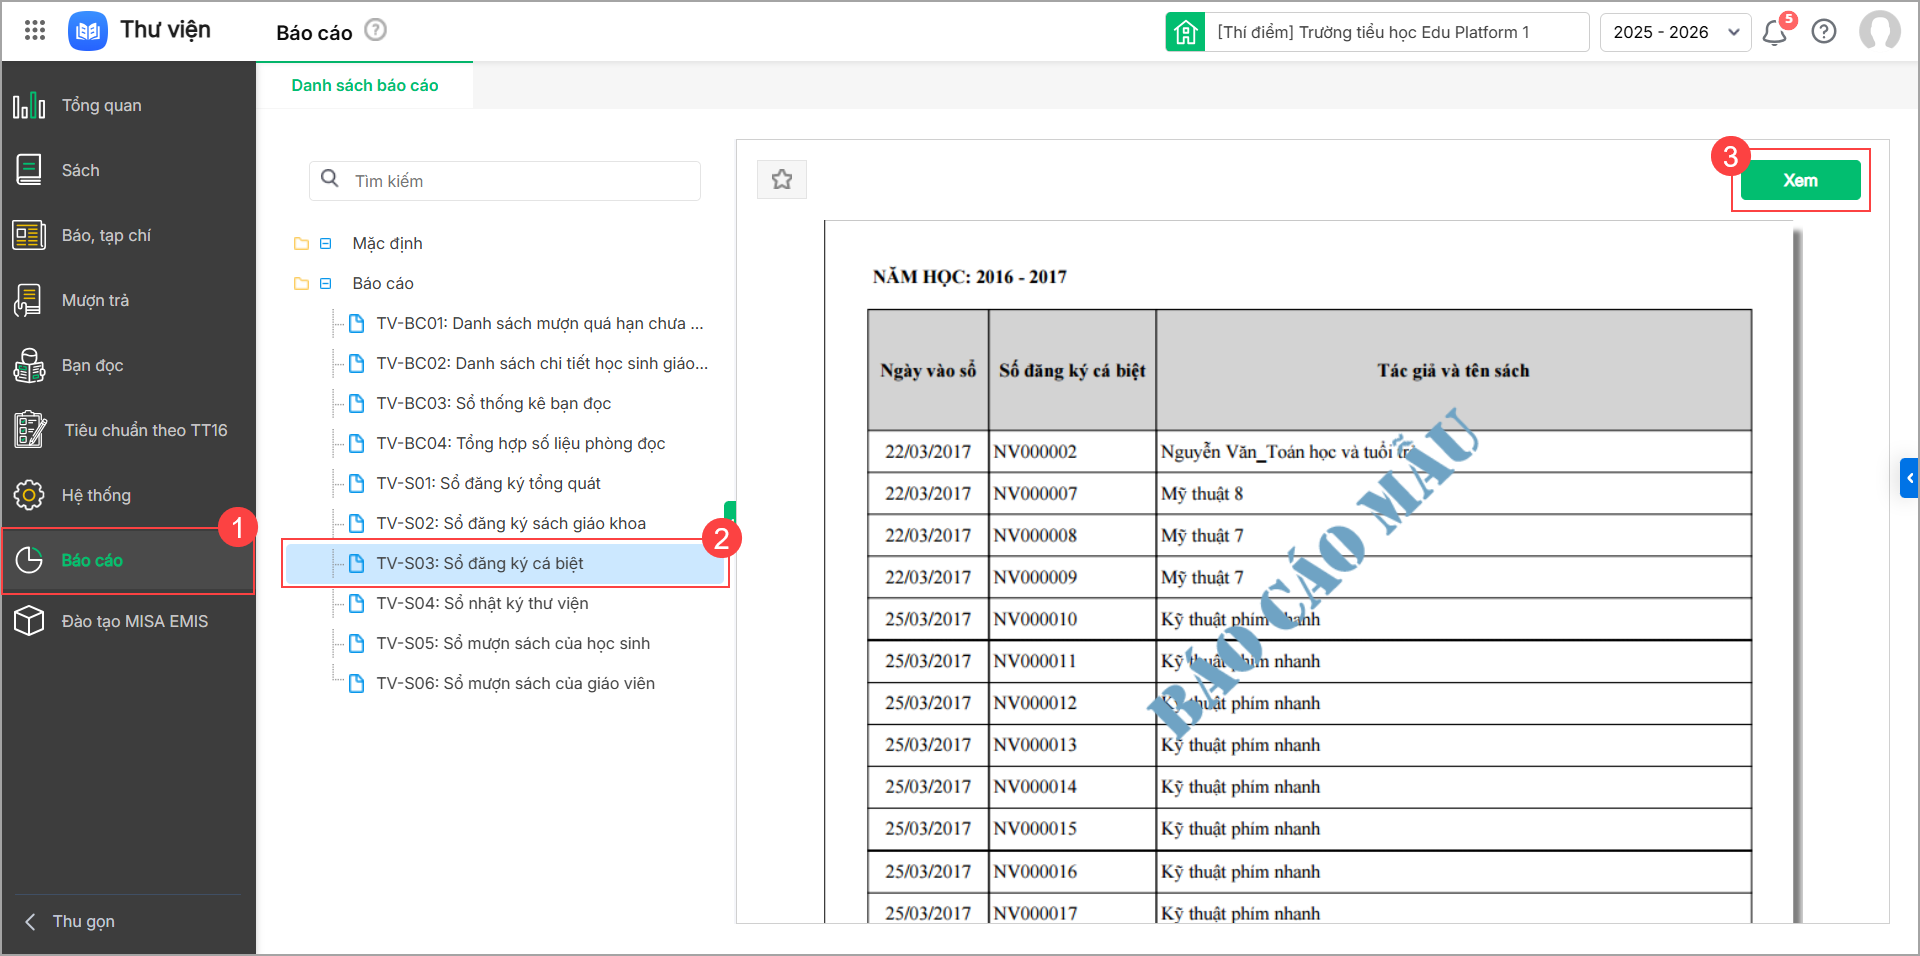1920x956 pixels.
Task: Click the Báo cáo pie chart icon
Action: click(29, 560)
